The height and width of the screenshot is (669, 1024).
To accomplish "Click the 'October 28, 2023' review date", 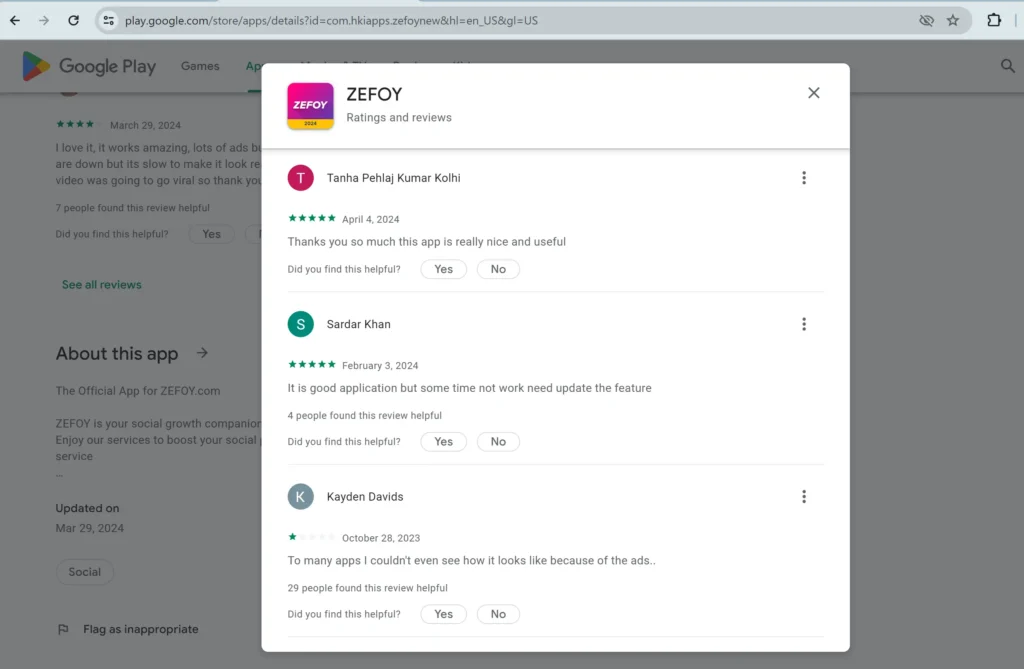I will coord(381,538).
